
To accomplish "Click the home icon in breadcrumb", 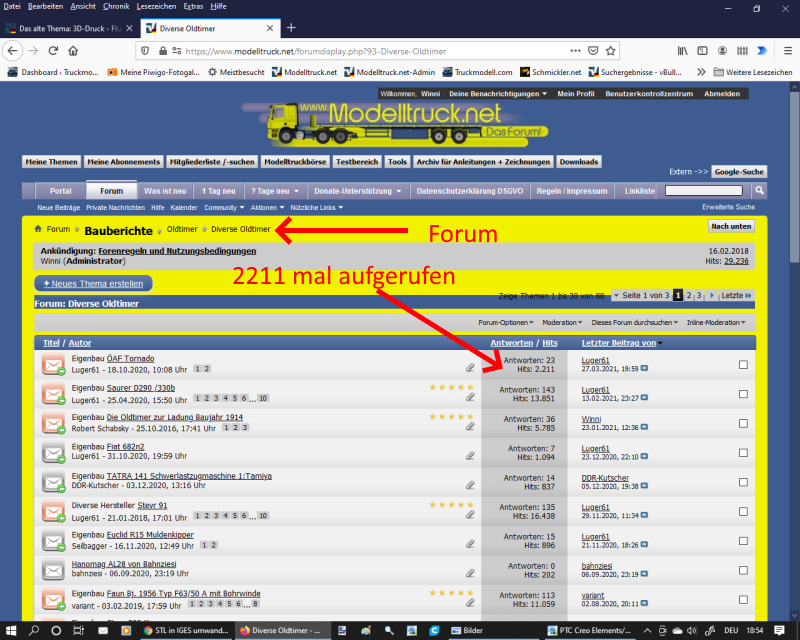I will pos(38,229).
